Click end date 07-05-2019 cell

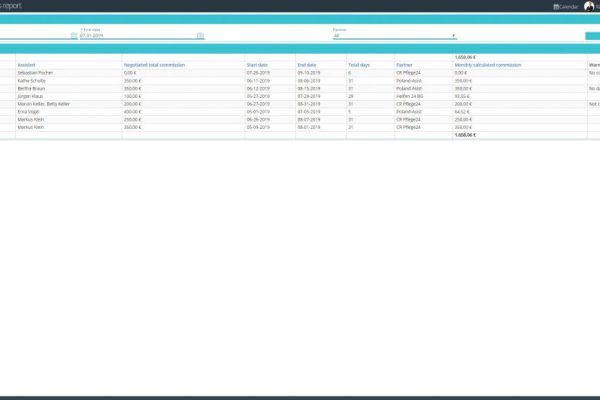point(309,112)
